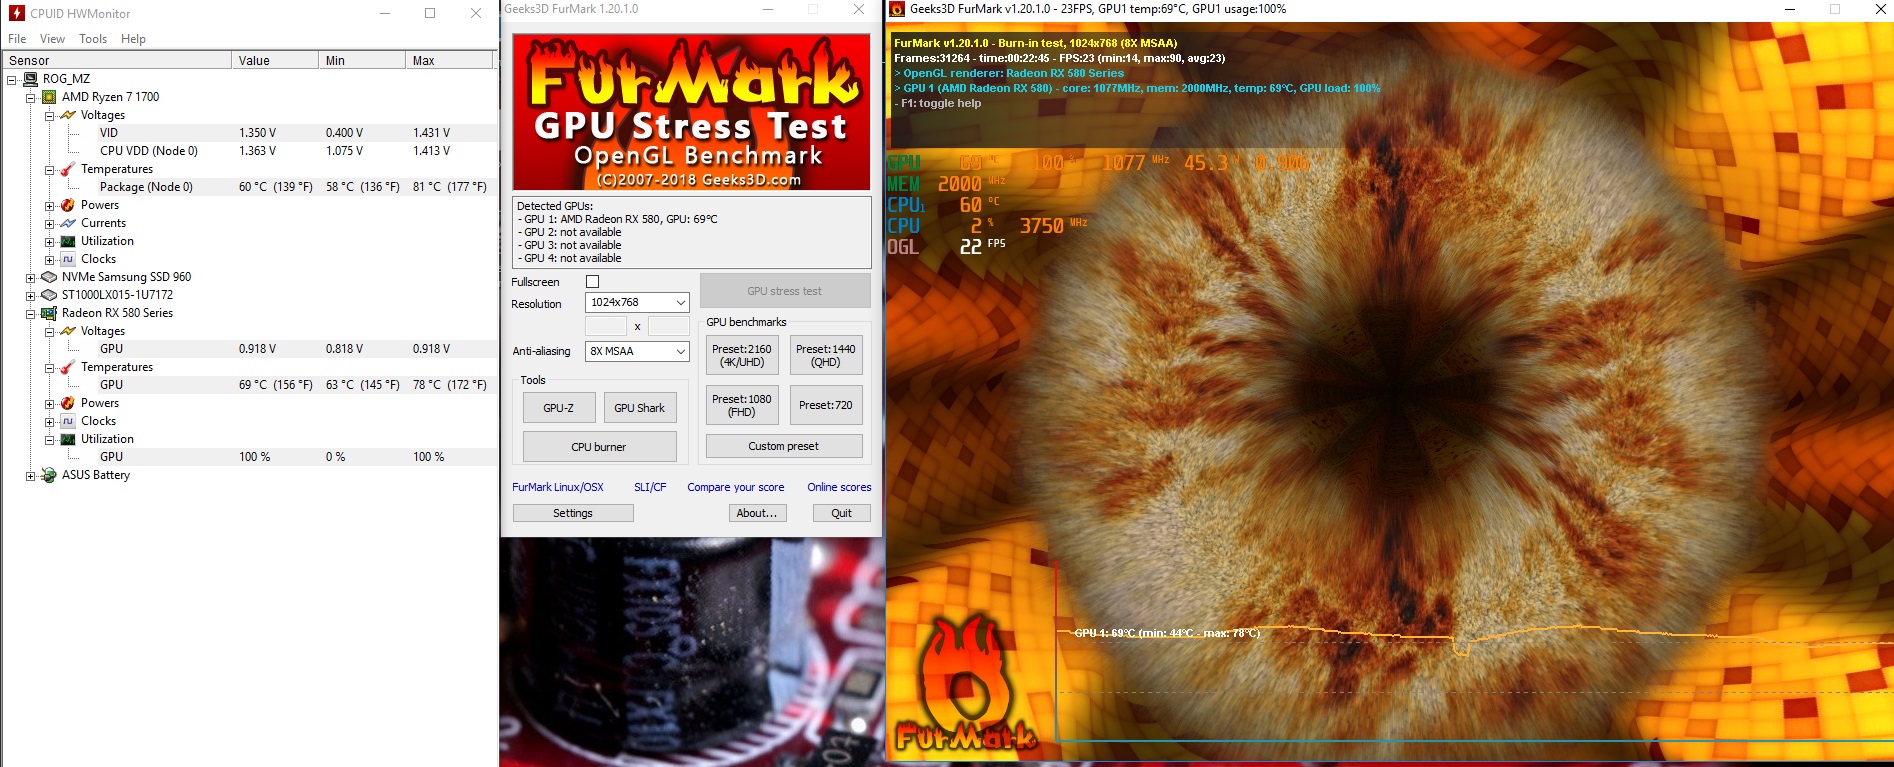Click the ASUS Battery icon
This screenshot has height=767, width=1894.
click(x=49, y=475)
